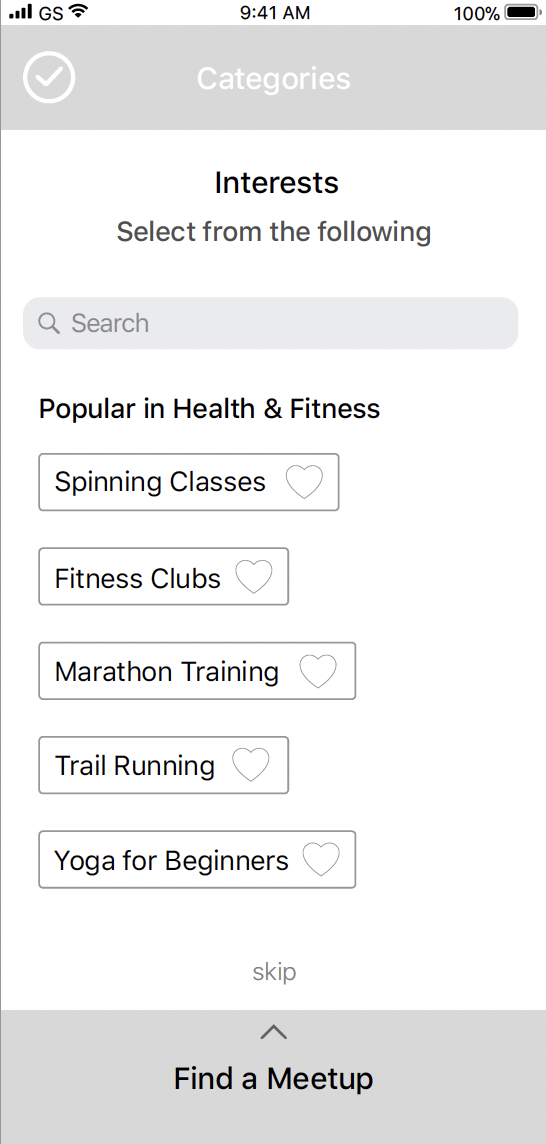Image resolution: width=546 pixels, height=1144 pixels.
Task: Favorite Fitness Clubs with heart icon
Action: pos(254,577)
